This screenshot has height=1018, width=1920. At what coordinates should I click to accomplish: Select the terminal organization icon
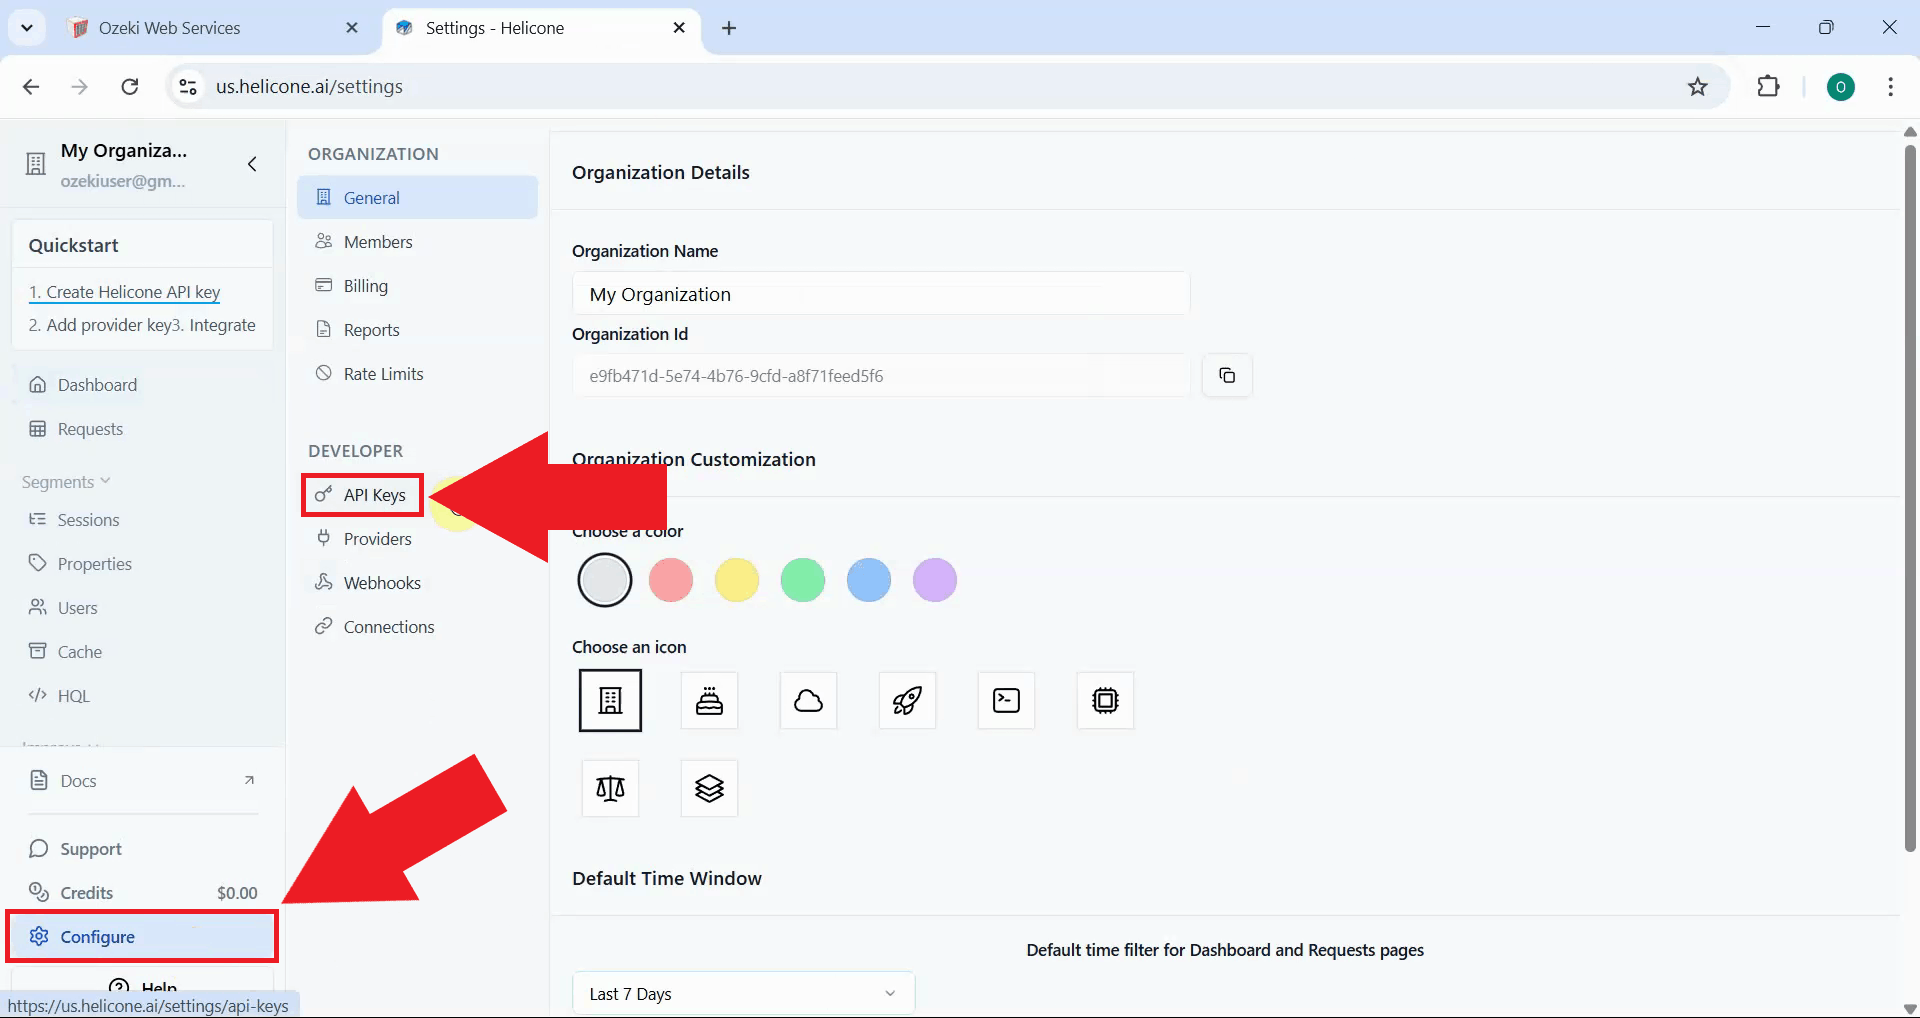tap(1005, 700)
